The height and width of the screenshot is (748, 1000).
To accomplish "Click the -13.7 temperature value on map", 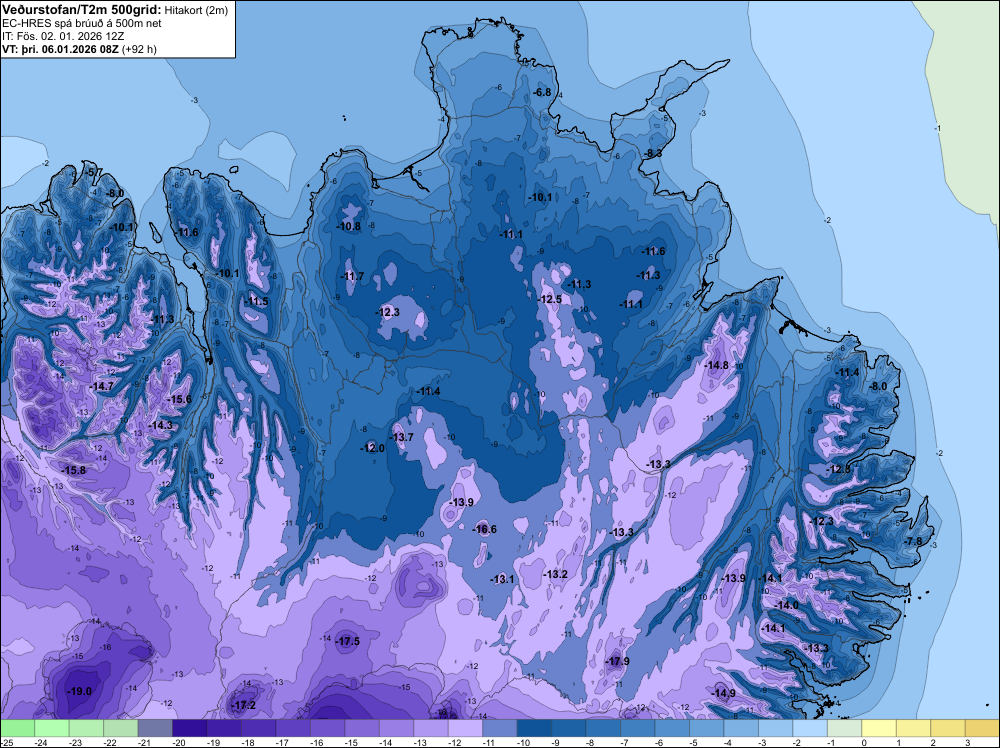I will coord(402,437).
